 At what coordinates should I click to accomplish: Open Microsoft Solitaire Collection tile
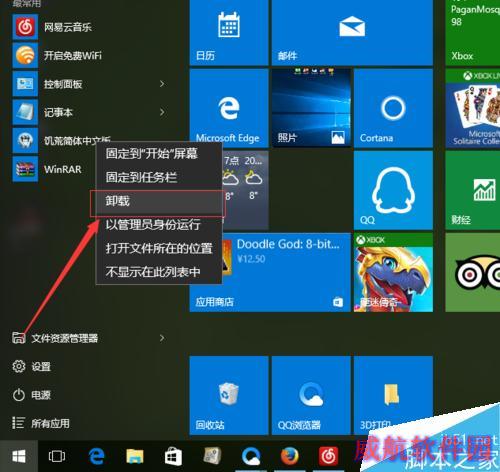473,108
